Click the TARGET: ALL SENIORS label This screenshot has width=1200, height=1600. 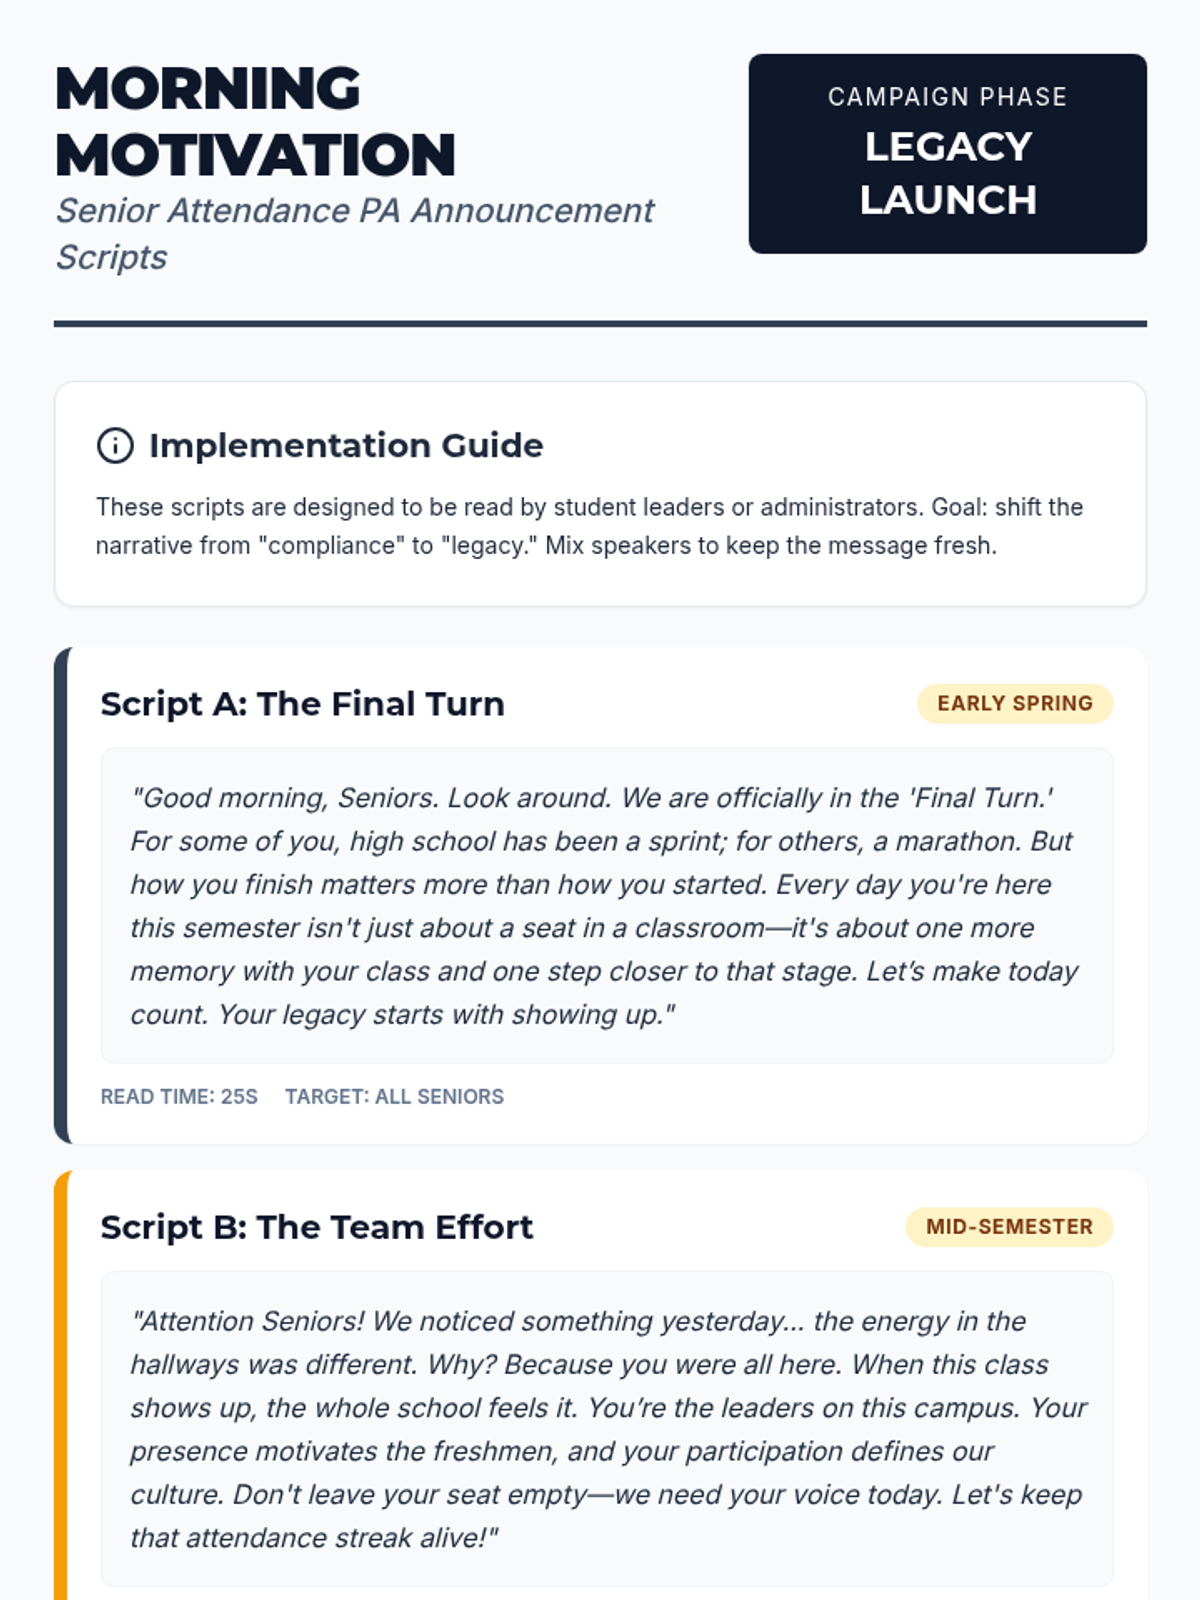(394, 1096)
